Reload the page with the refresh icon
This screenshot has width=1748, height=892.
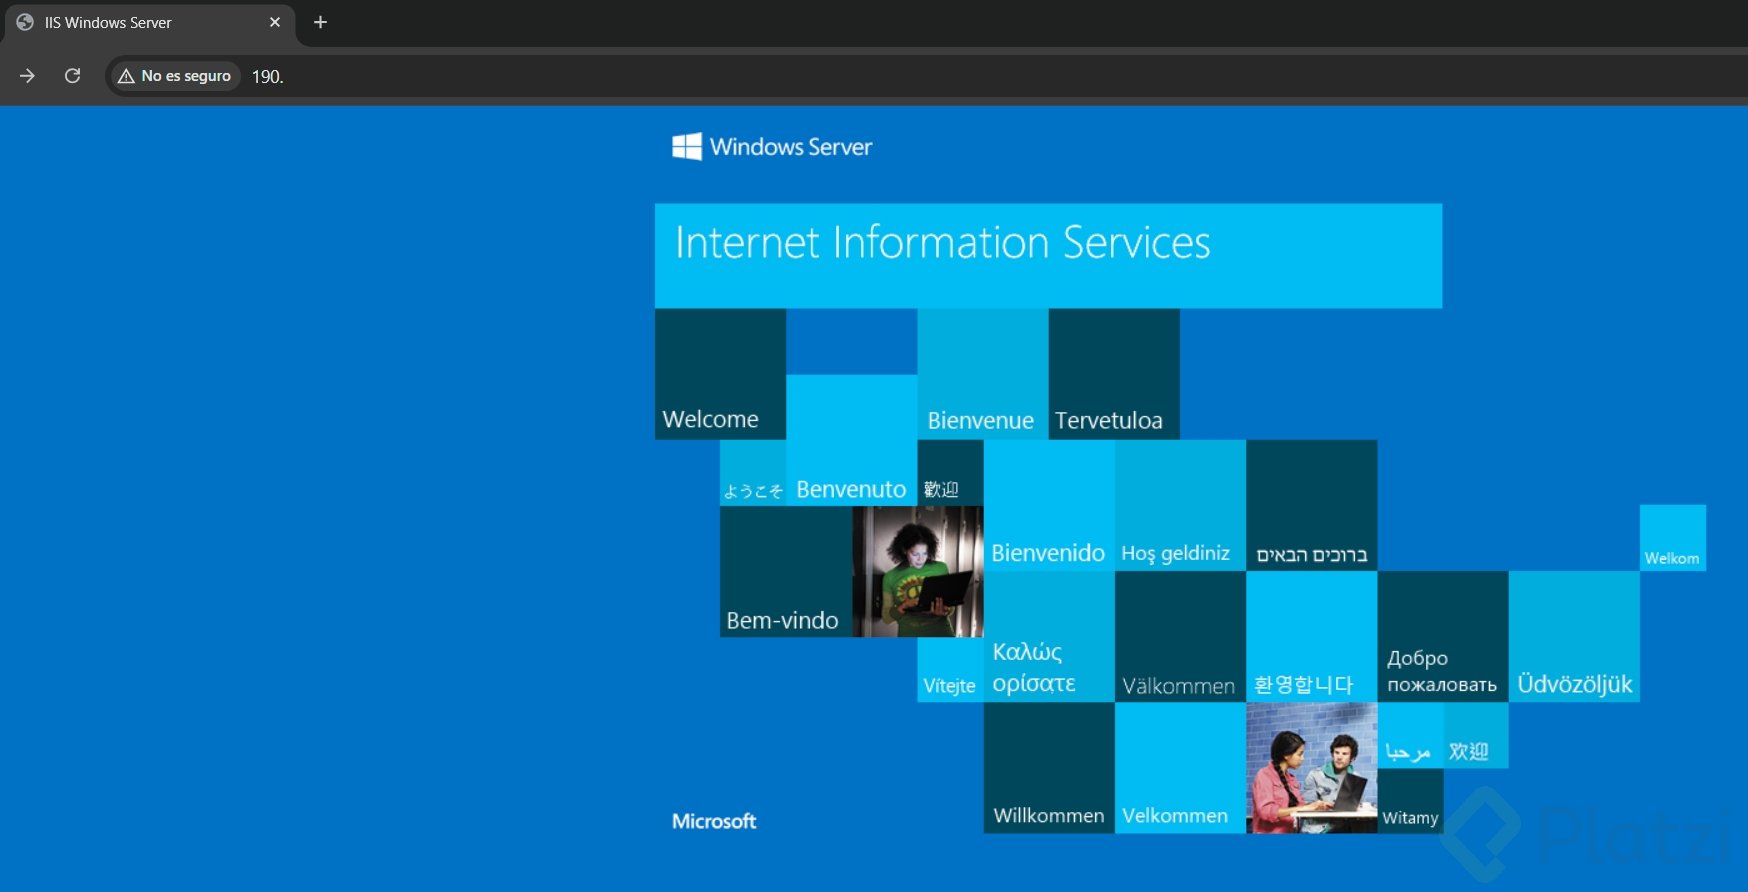tap(72, 76)
